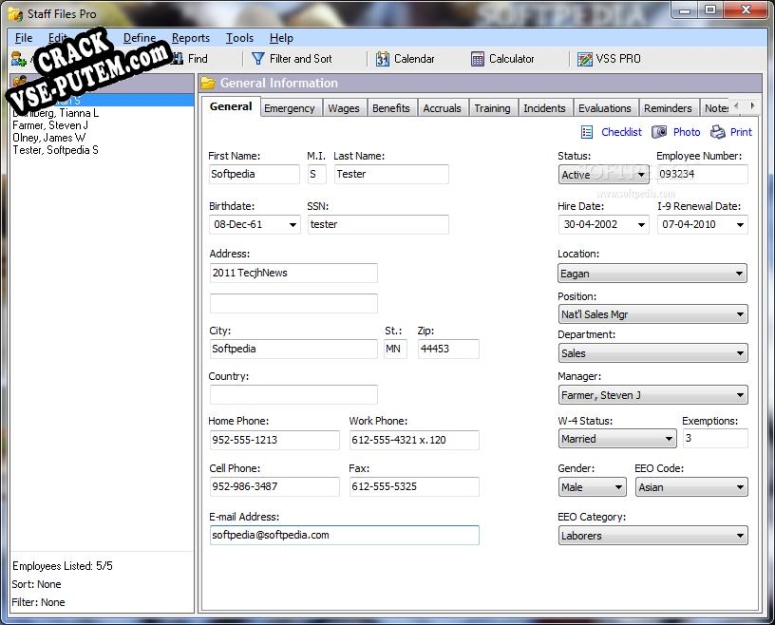Open the EEO Code dropdown
775x625 pixels.
pos(691,487)
